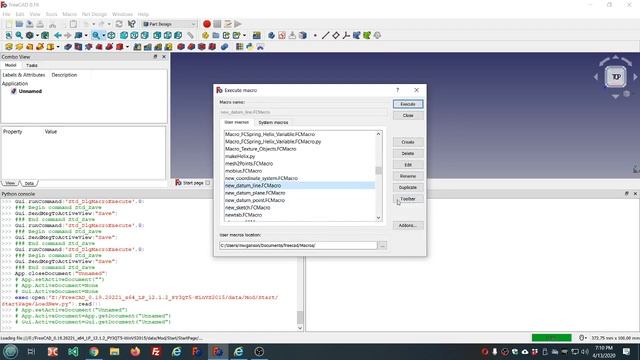This screenshot has height=360, width=640.
Task: Click the Execute button
Action: pos(408,104)
